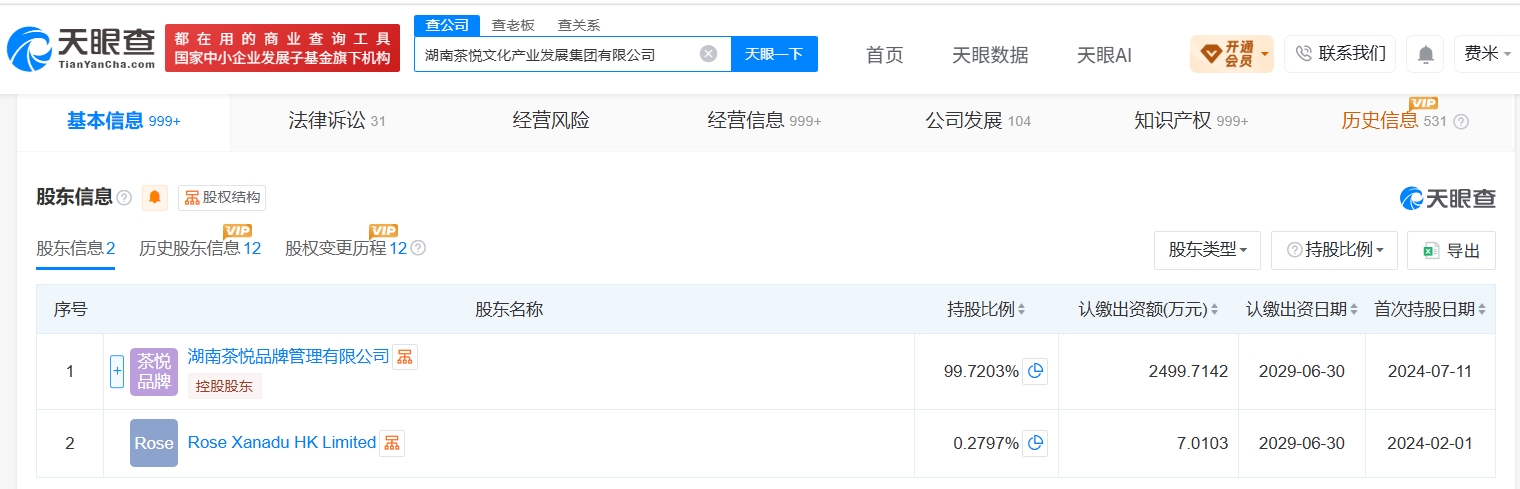The image size is (1520, 489).
Task: Expand the 湖南茶悦品牌 row with the plus button
Action: pyautogui.click(x=117, y=371)
